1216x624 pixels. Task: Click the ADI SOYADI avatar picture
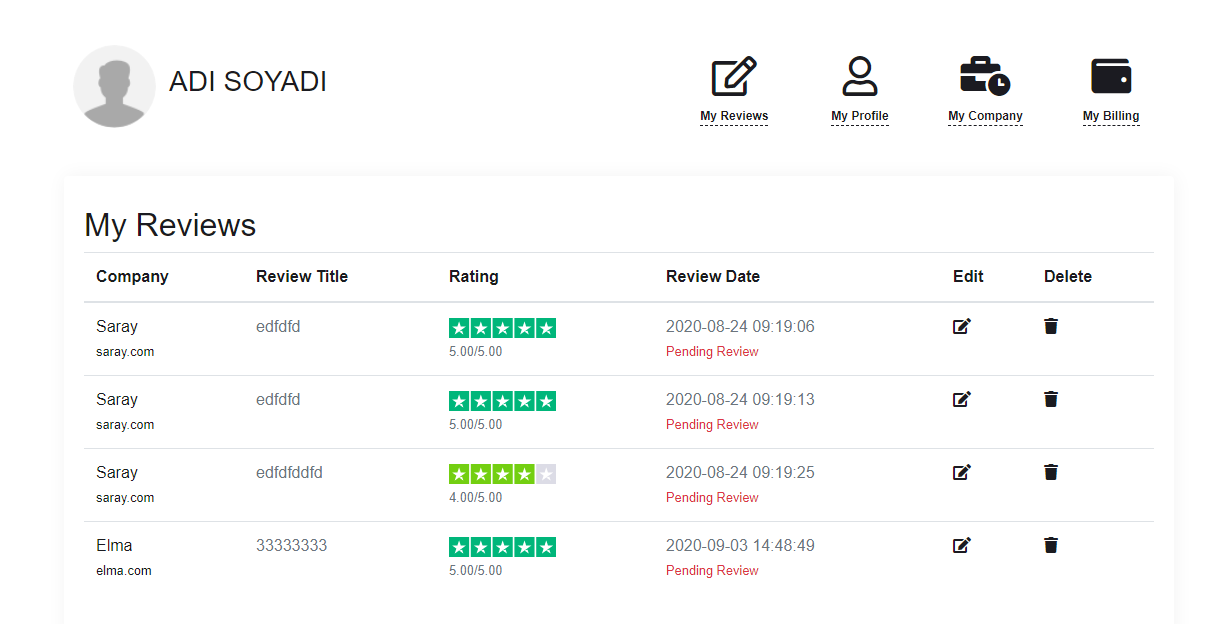pos(115,87)
